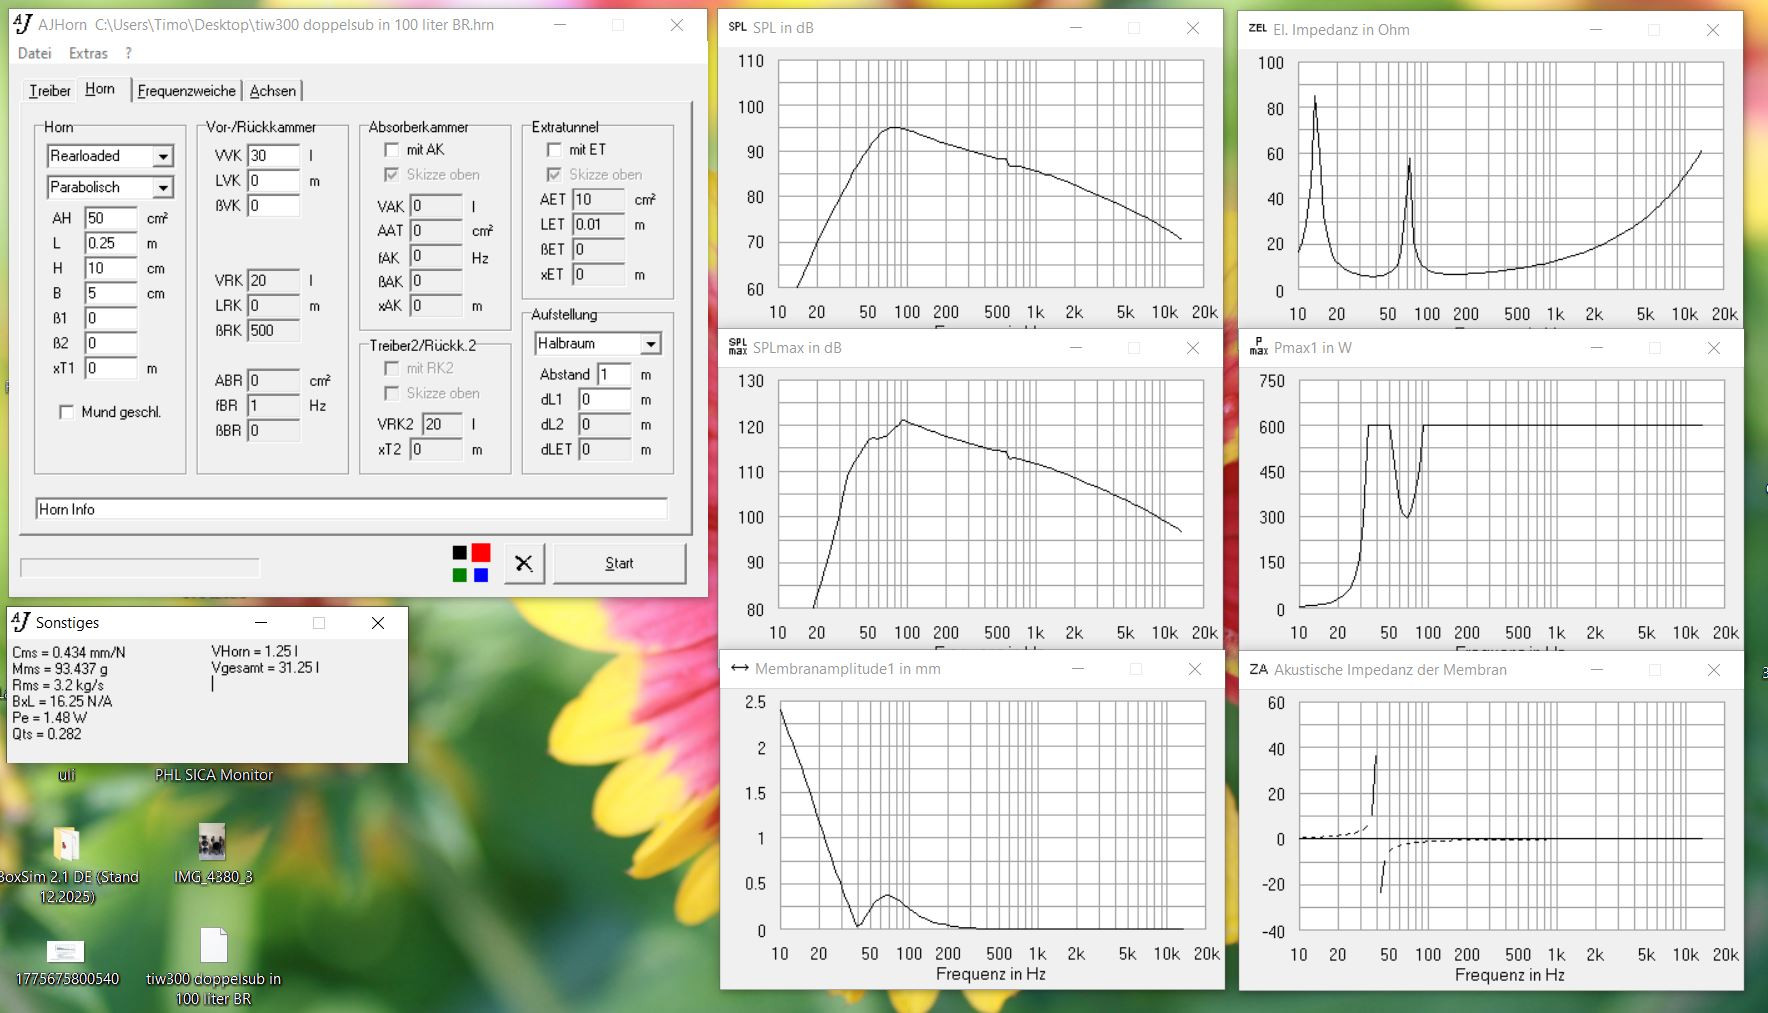Open the Halbraum Aufstellung dropdown
Viewport: 1768px width, 1013px height.
pos(650,344)
